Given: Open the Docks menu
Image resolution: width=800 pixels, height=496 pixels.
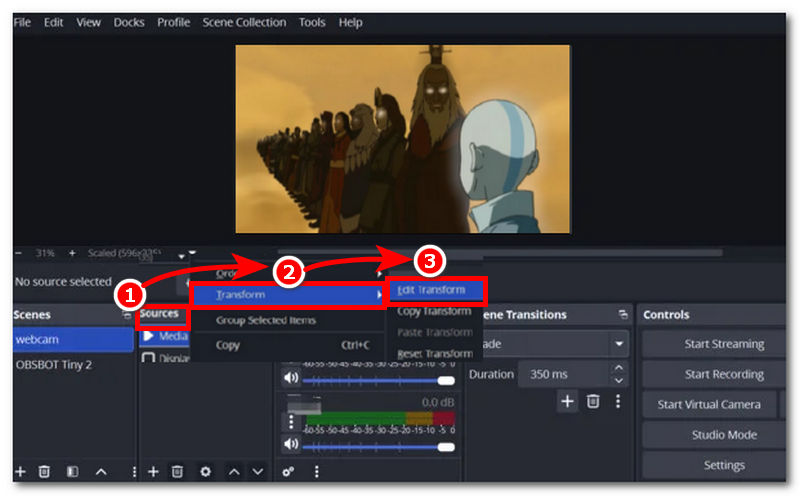Looking at the screenshot, I should pos(129,22).
